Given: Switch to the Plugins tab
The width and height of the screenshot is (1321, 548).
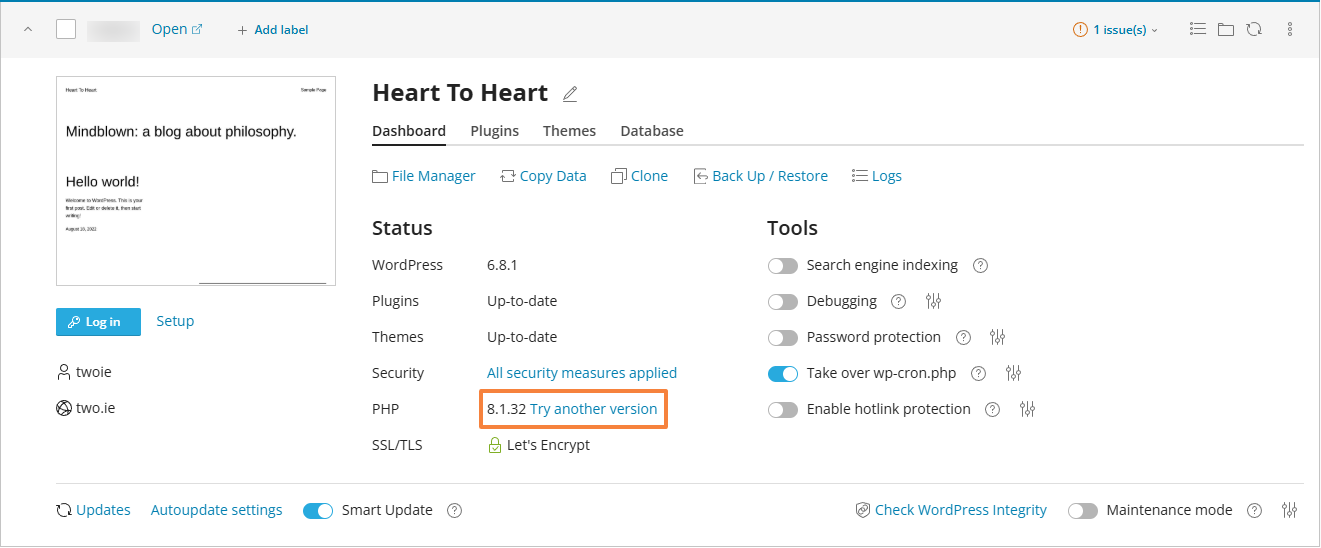Looking at the screenshot, I should (494, 131).
